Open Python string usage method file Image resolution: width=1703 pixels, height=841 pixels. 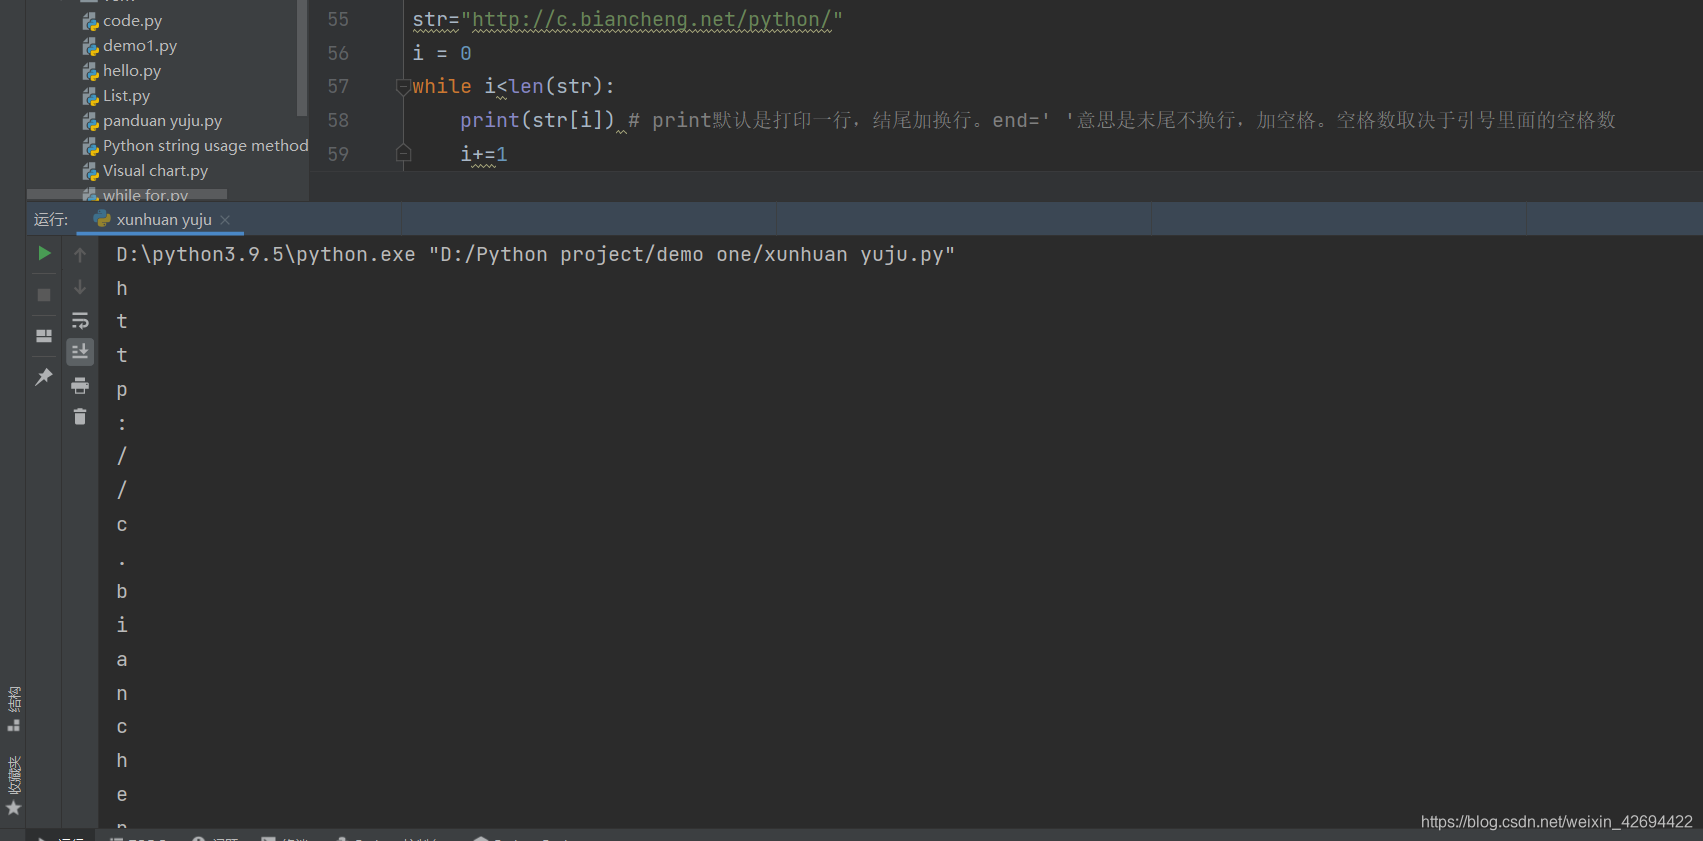(x=205, y=145)
